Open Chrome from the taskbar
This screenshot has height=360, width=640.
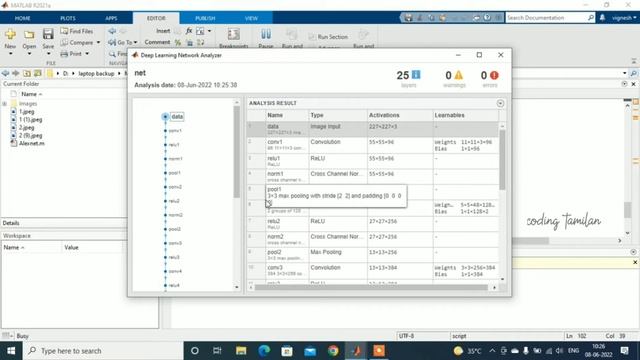[x=333, y=351]
